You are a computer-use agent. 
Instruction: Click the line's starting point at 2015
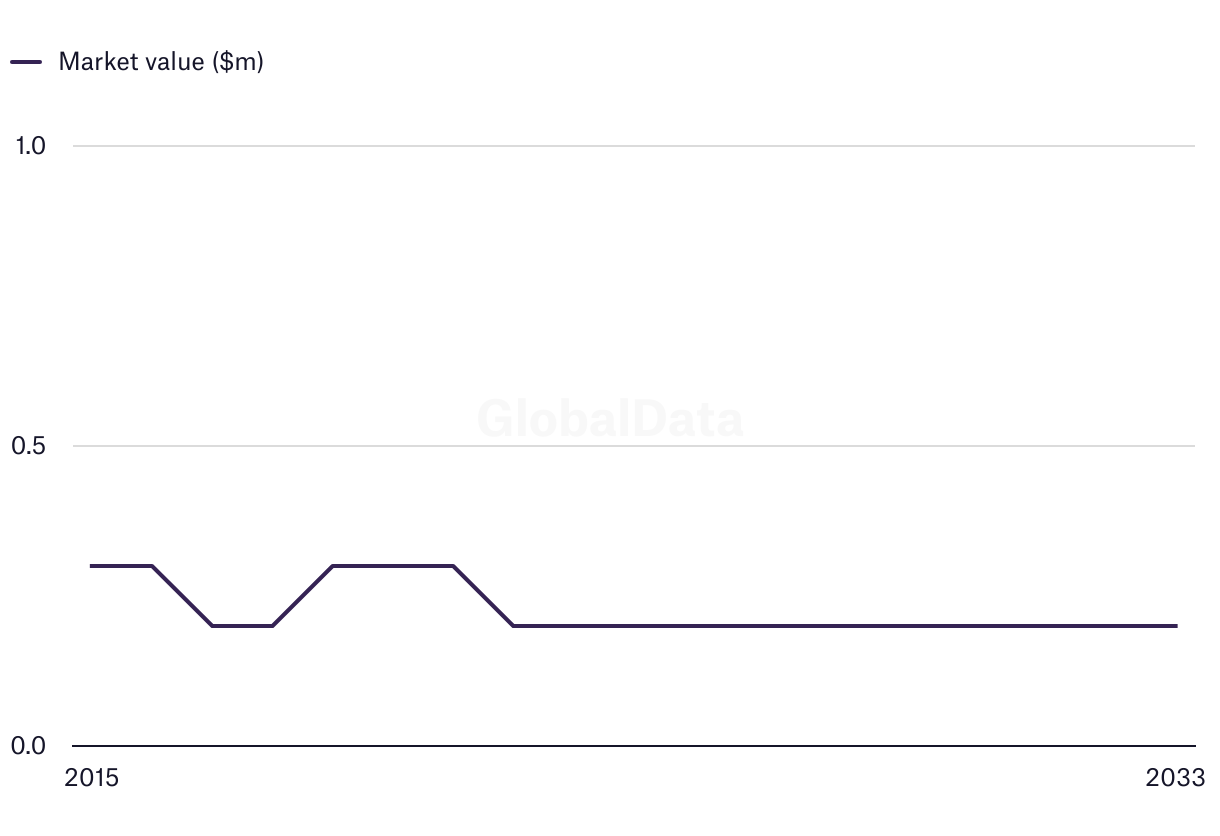tap(92, 566)
